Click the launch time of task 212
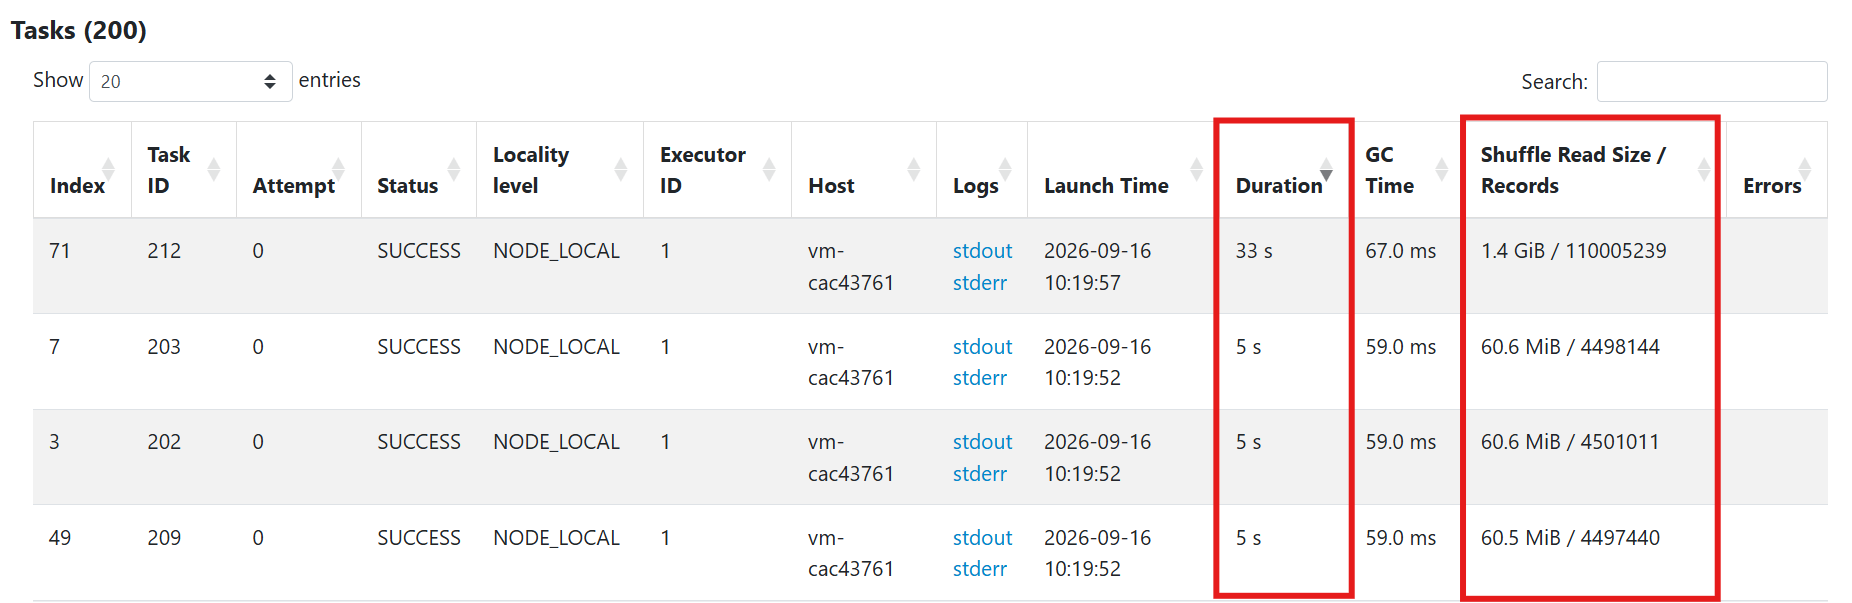This screenshot has width=1852, height=603. click(1098, 267)
